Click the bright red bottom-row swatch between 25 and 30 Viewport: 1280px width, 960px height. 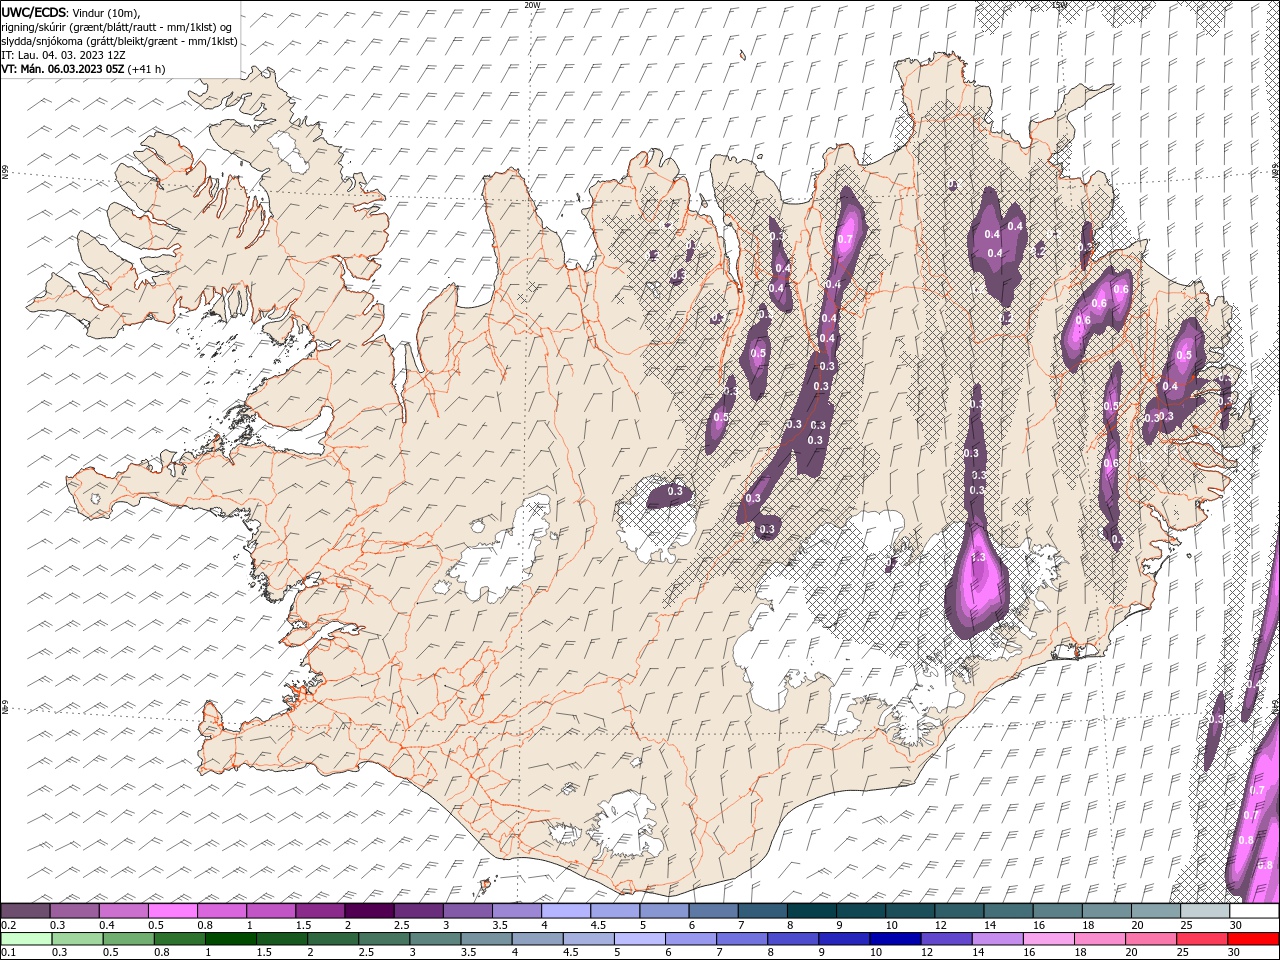[x=1204, y=939]
